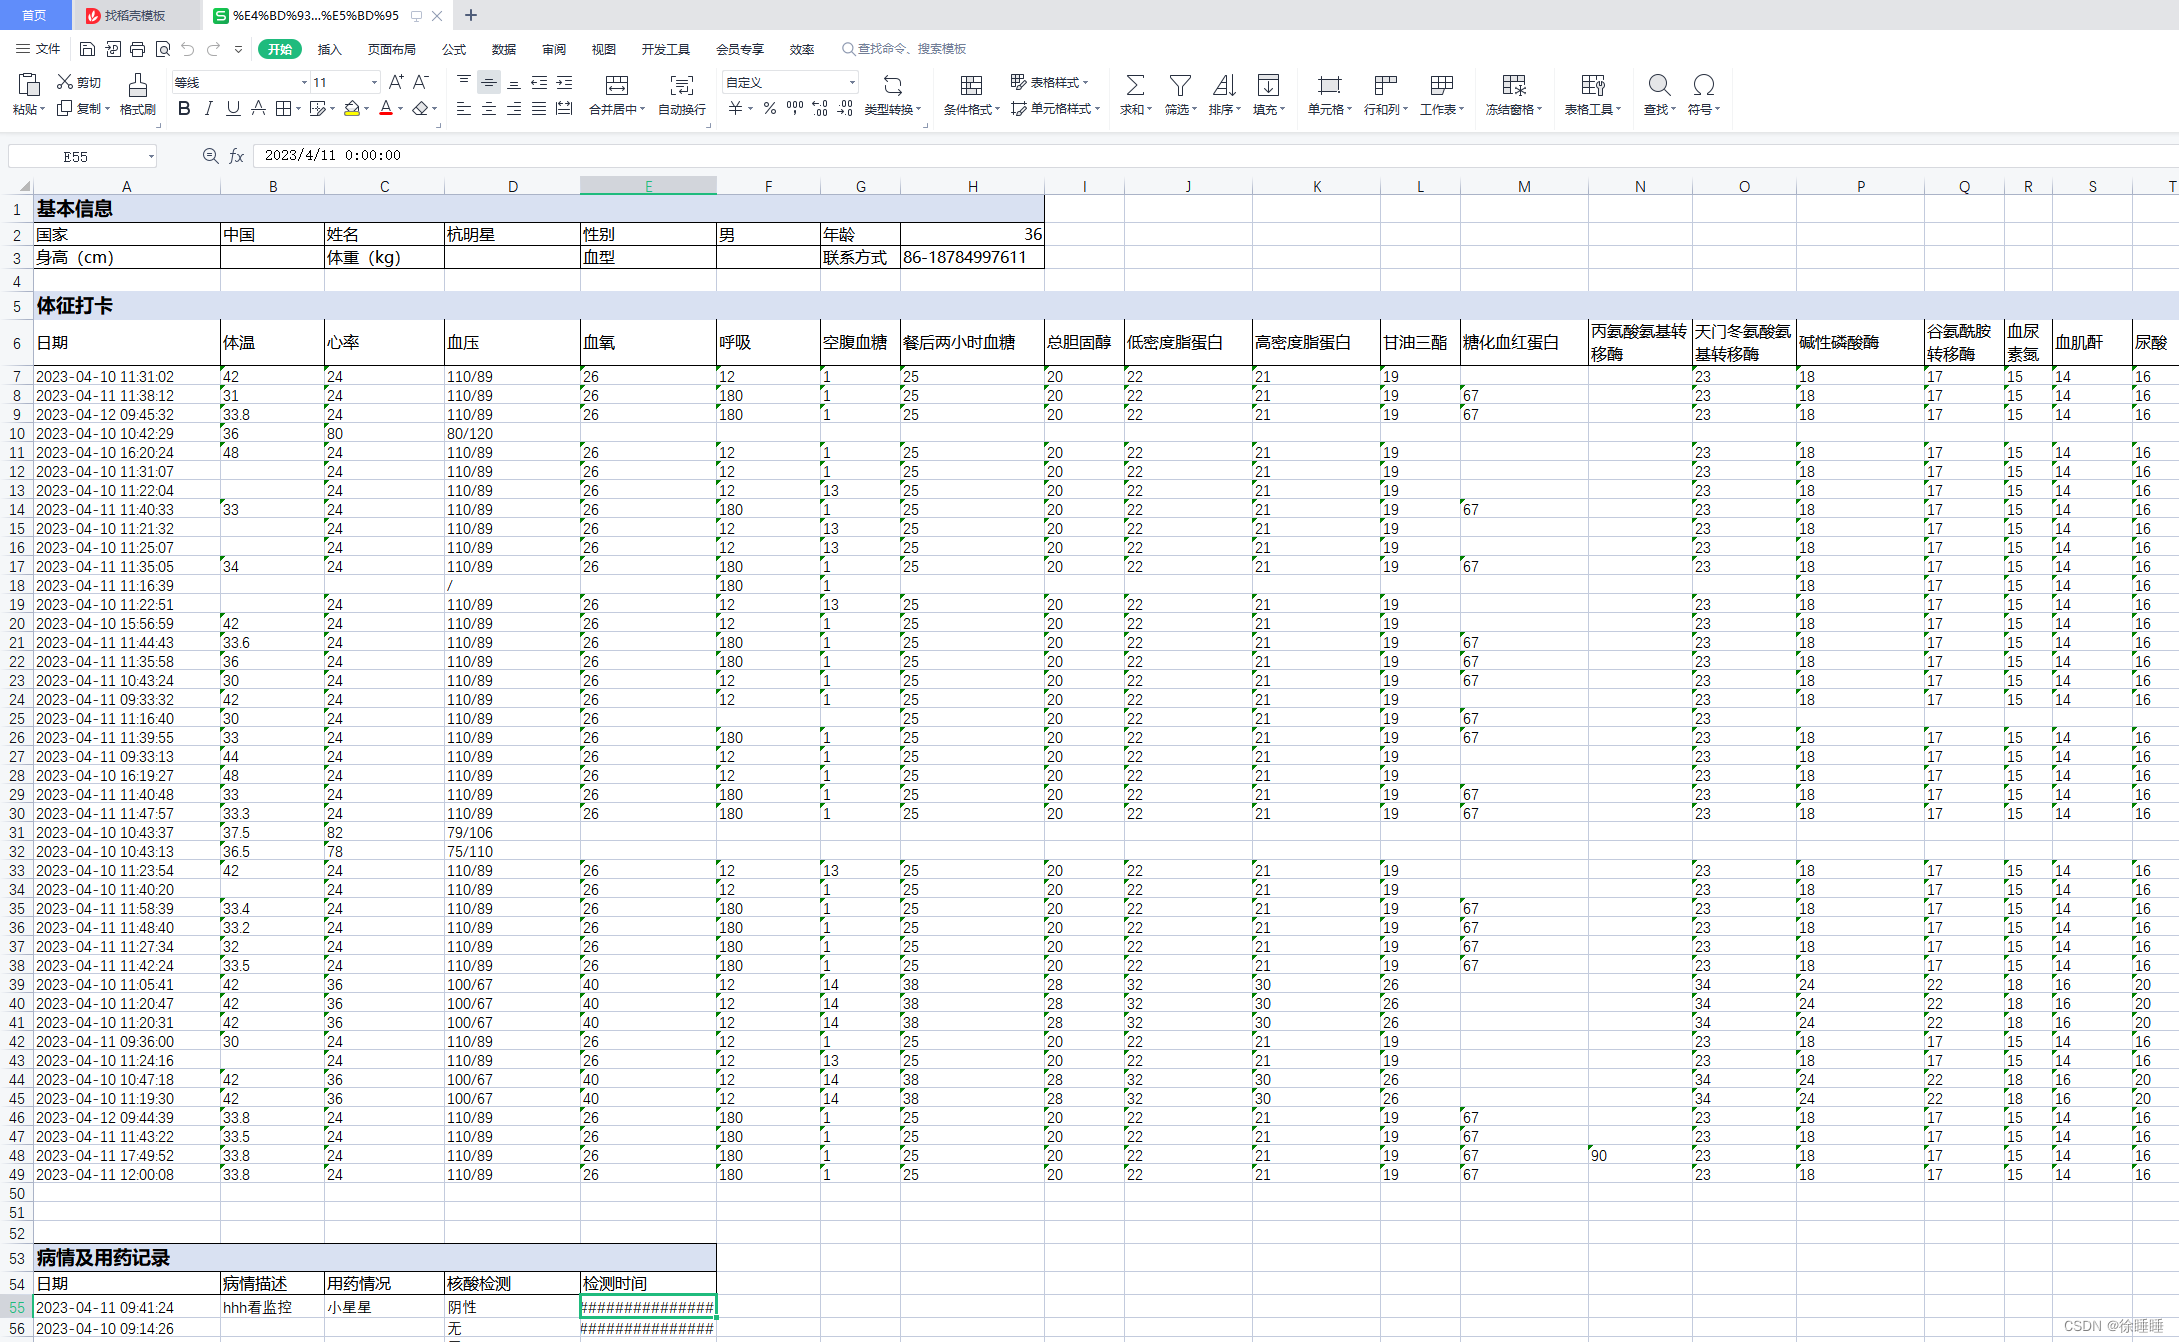The image size is (2179, 1342).
Task: Click the AutoSum (求和) sigma icon
Action: click(1135, 85)
